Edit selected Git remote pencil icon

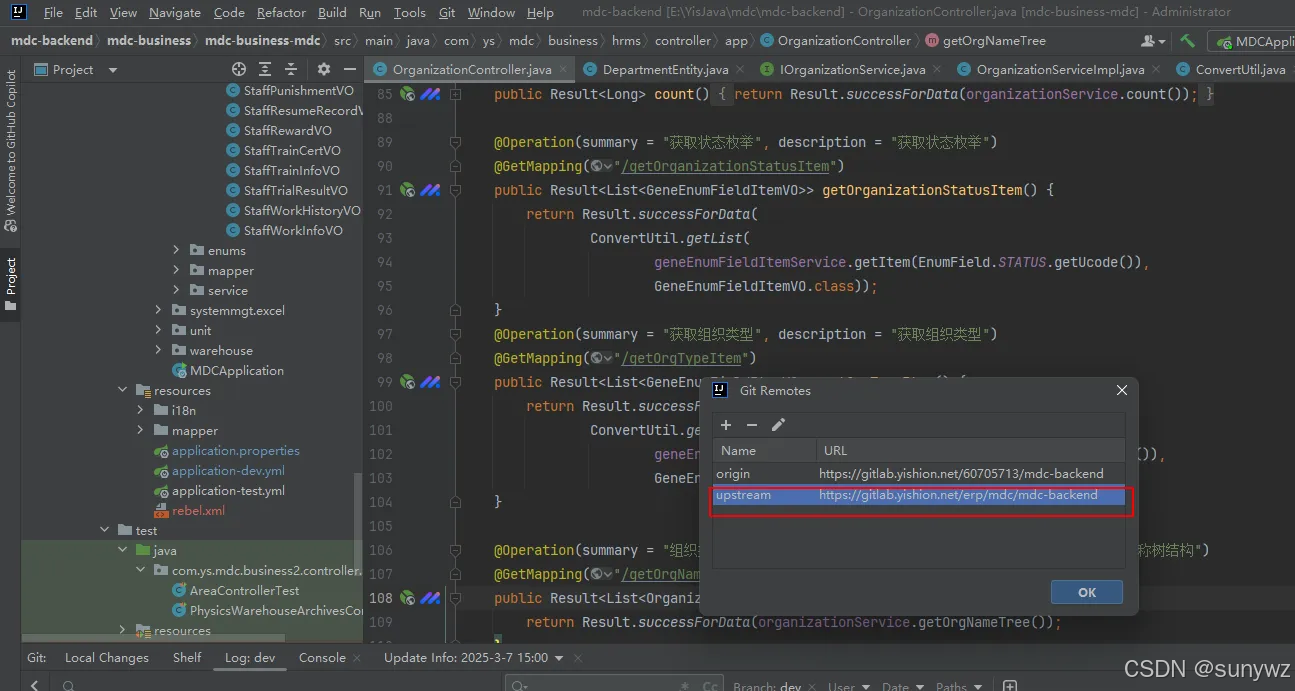pyautogui.click(x=778, y=425)
